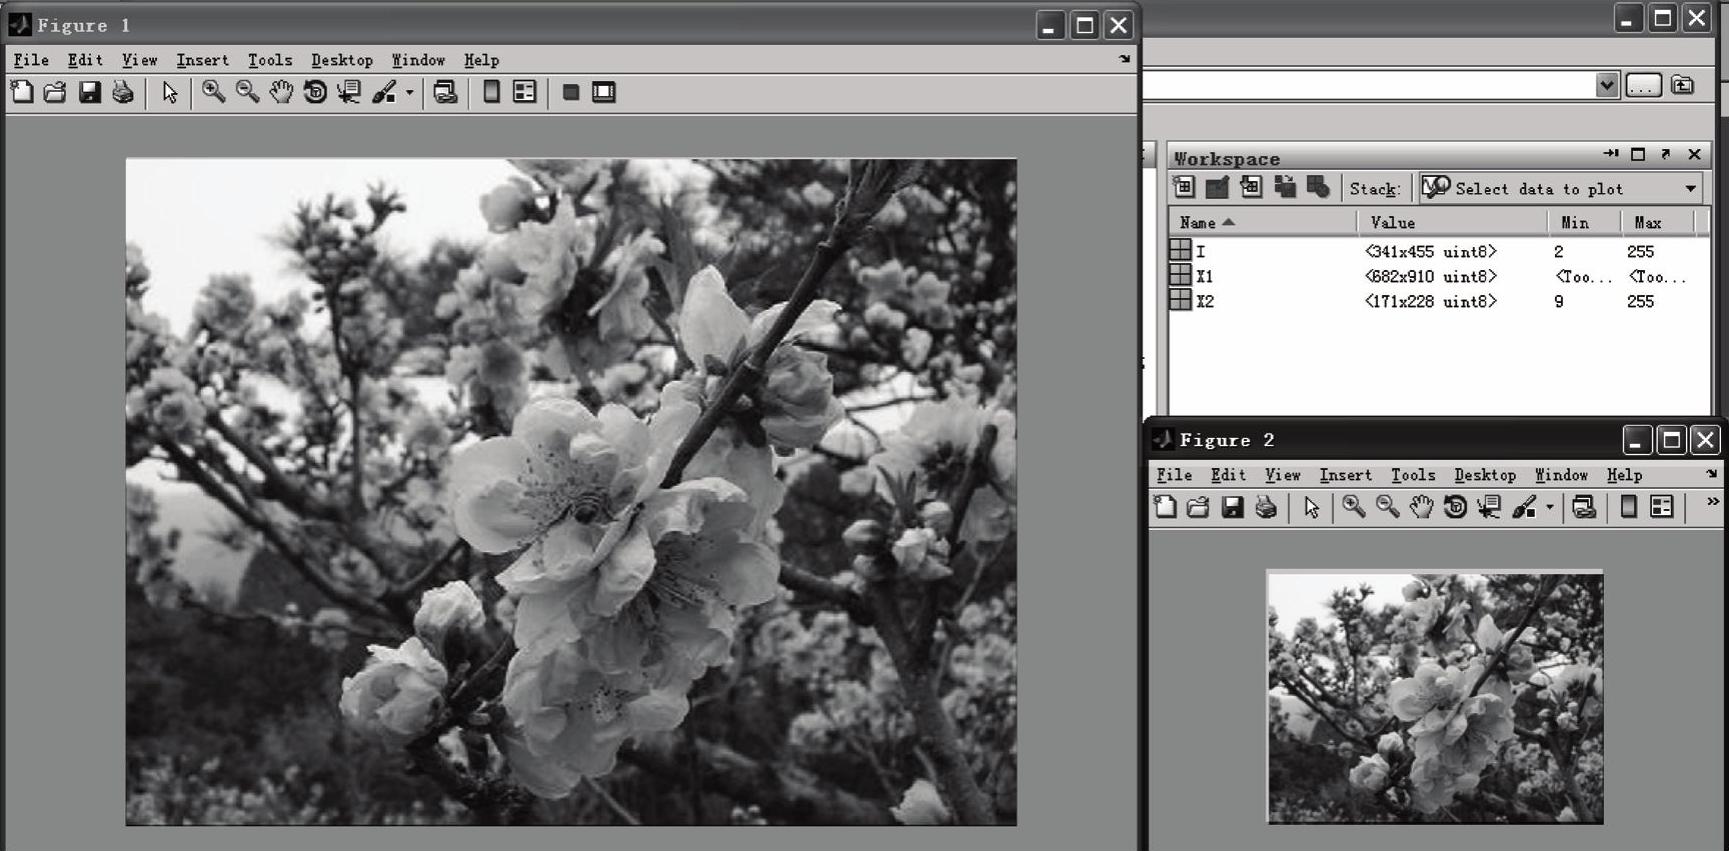The width and height of the screenshot is (1729, 851).
Task: Open Tools menu in Figure 2
Action: click(x=1413, y=475)
